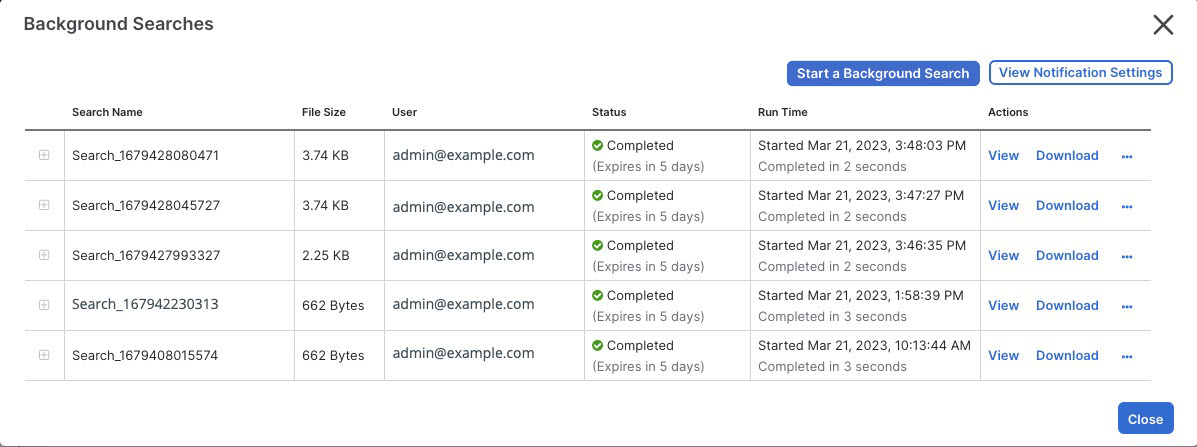Image resolution: width=1197 pixels, height=447 pixels.
Task: Click Start a Background Search button
Action: coord(883,73)
